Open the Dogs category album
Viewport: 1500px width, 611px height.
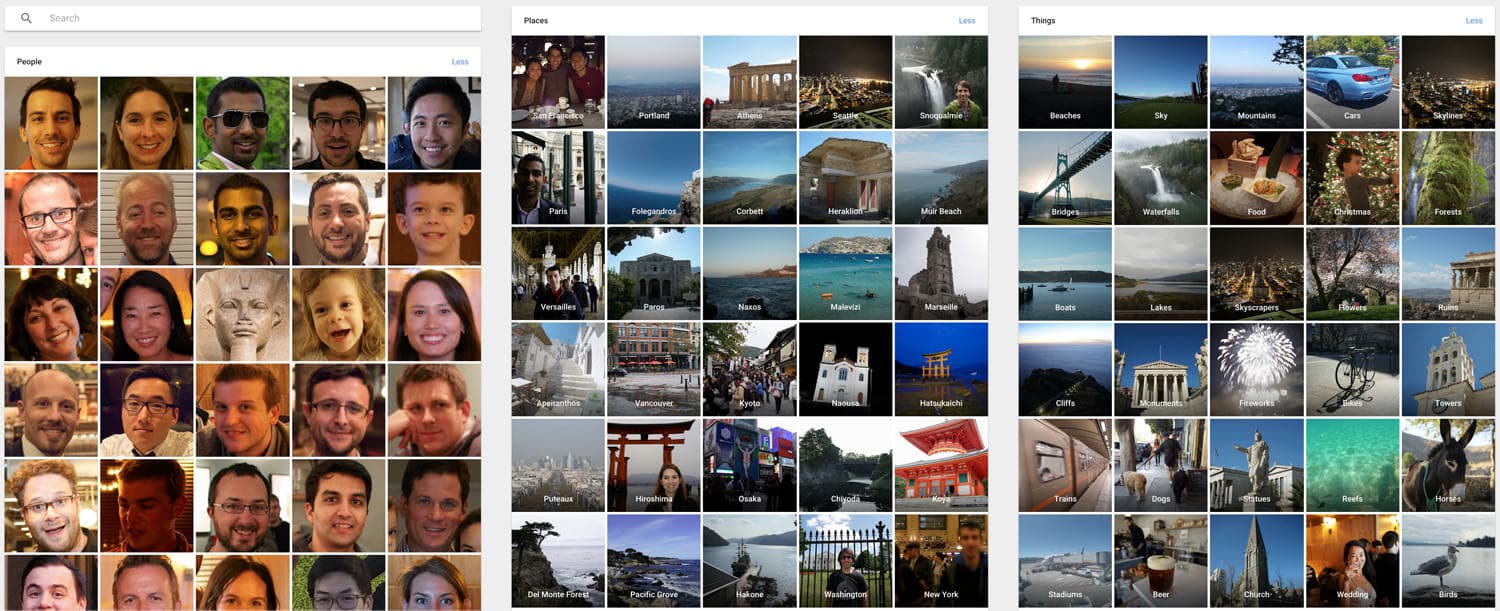click(x=1161, y=465)
